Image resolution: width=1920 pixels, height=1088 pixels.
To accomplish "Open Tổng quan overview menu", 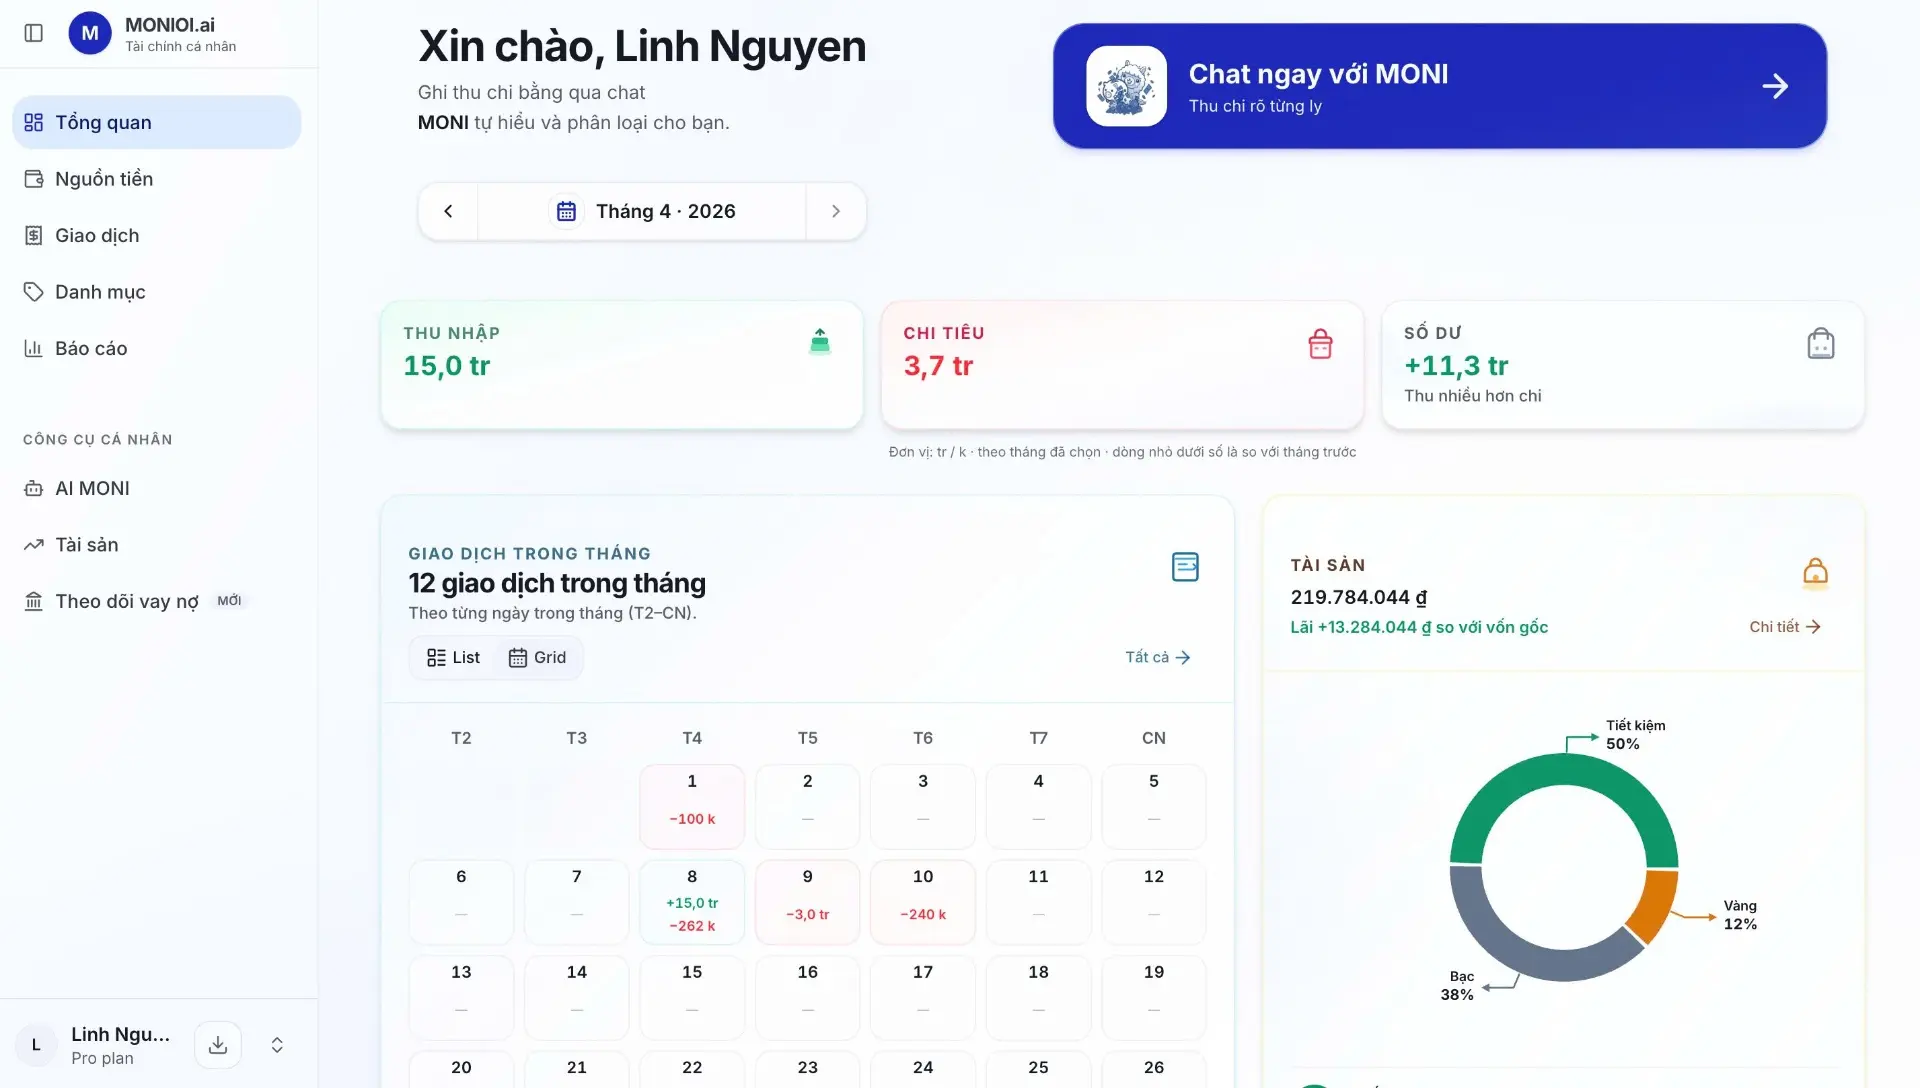I will click(x=157, y=122).
